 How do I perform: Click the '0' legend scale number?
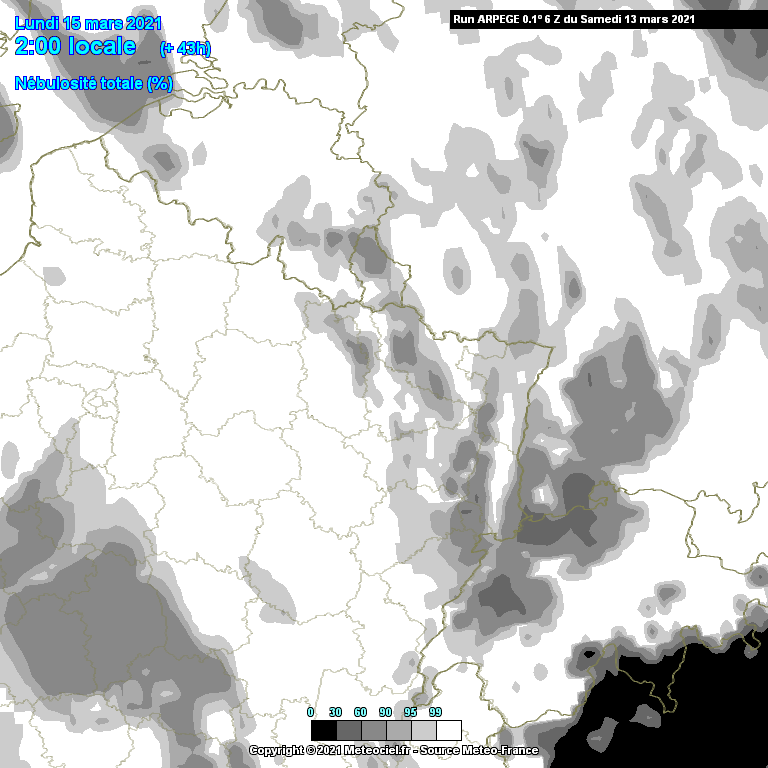point(311,712)
